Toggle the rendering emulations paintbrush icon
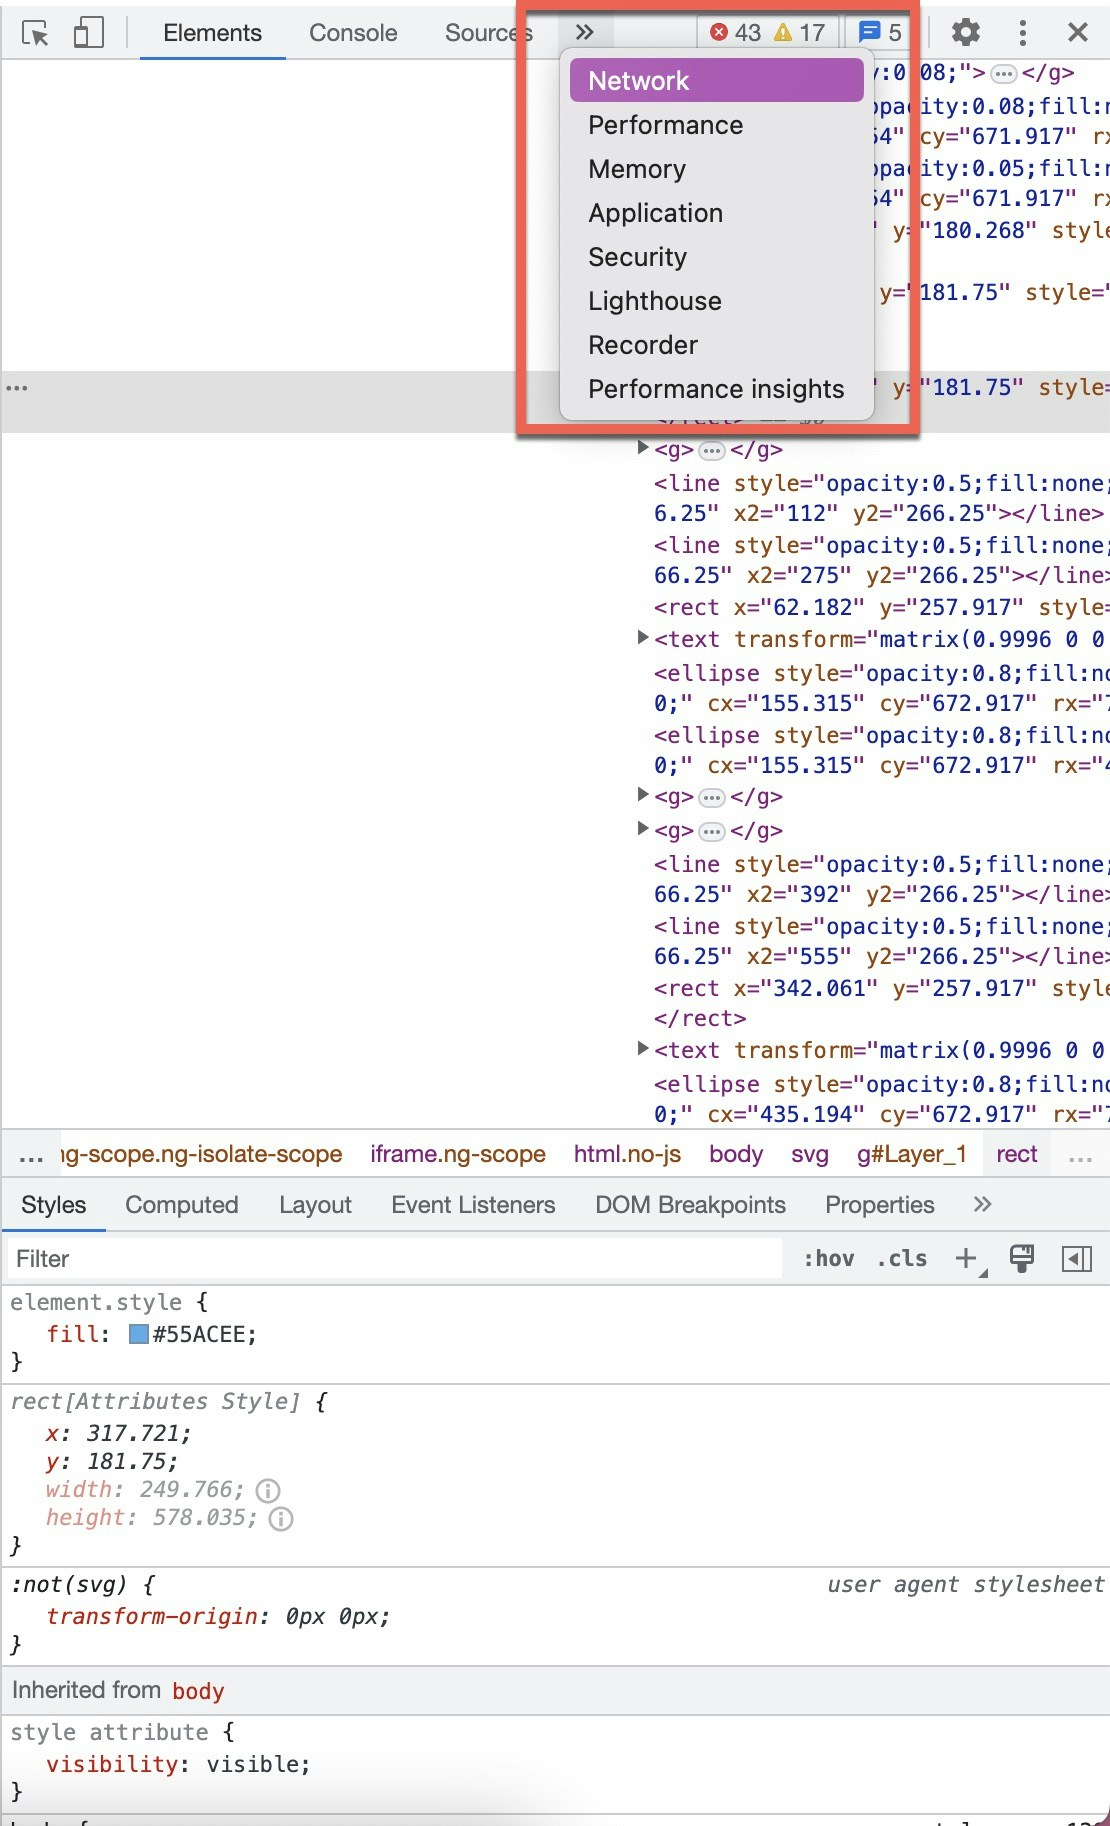The width and height of the screenshot is (1110, 1826). tap(1022, 1259)
